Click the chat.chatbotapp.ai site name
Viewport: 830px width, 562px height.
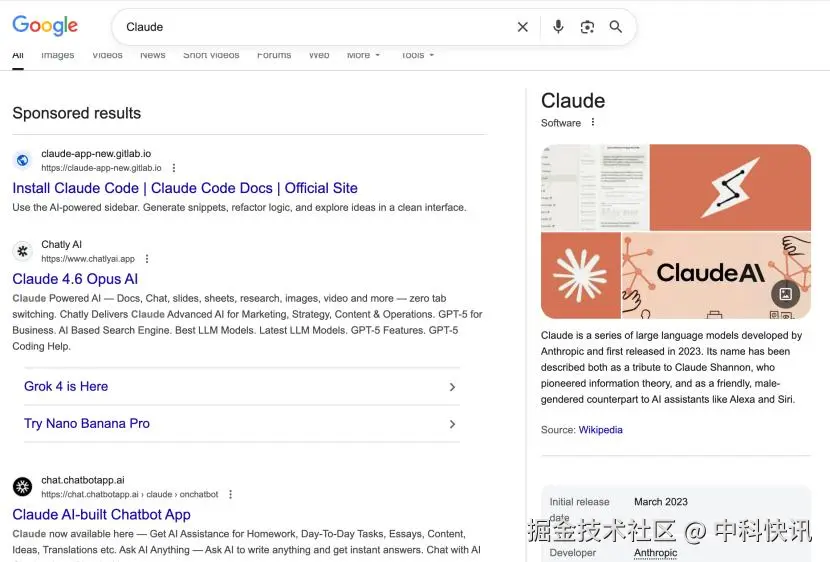[83, 480]
